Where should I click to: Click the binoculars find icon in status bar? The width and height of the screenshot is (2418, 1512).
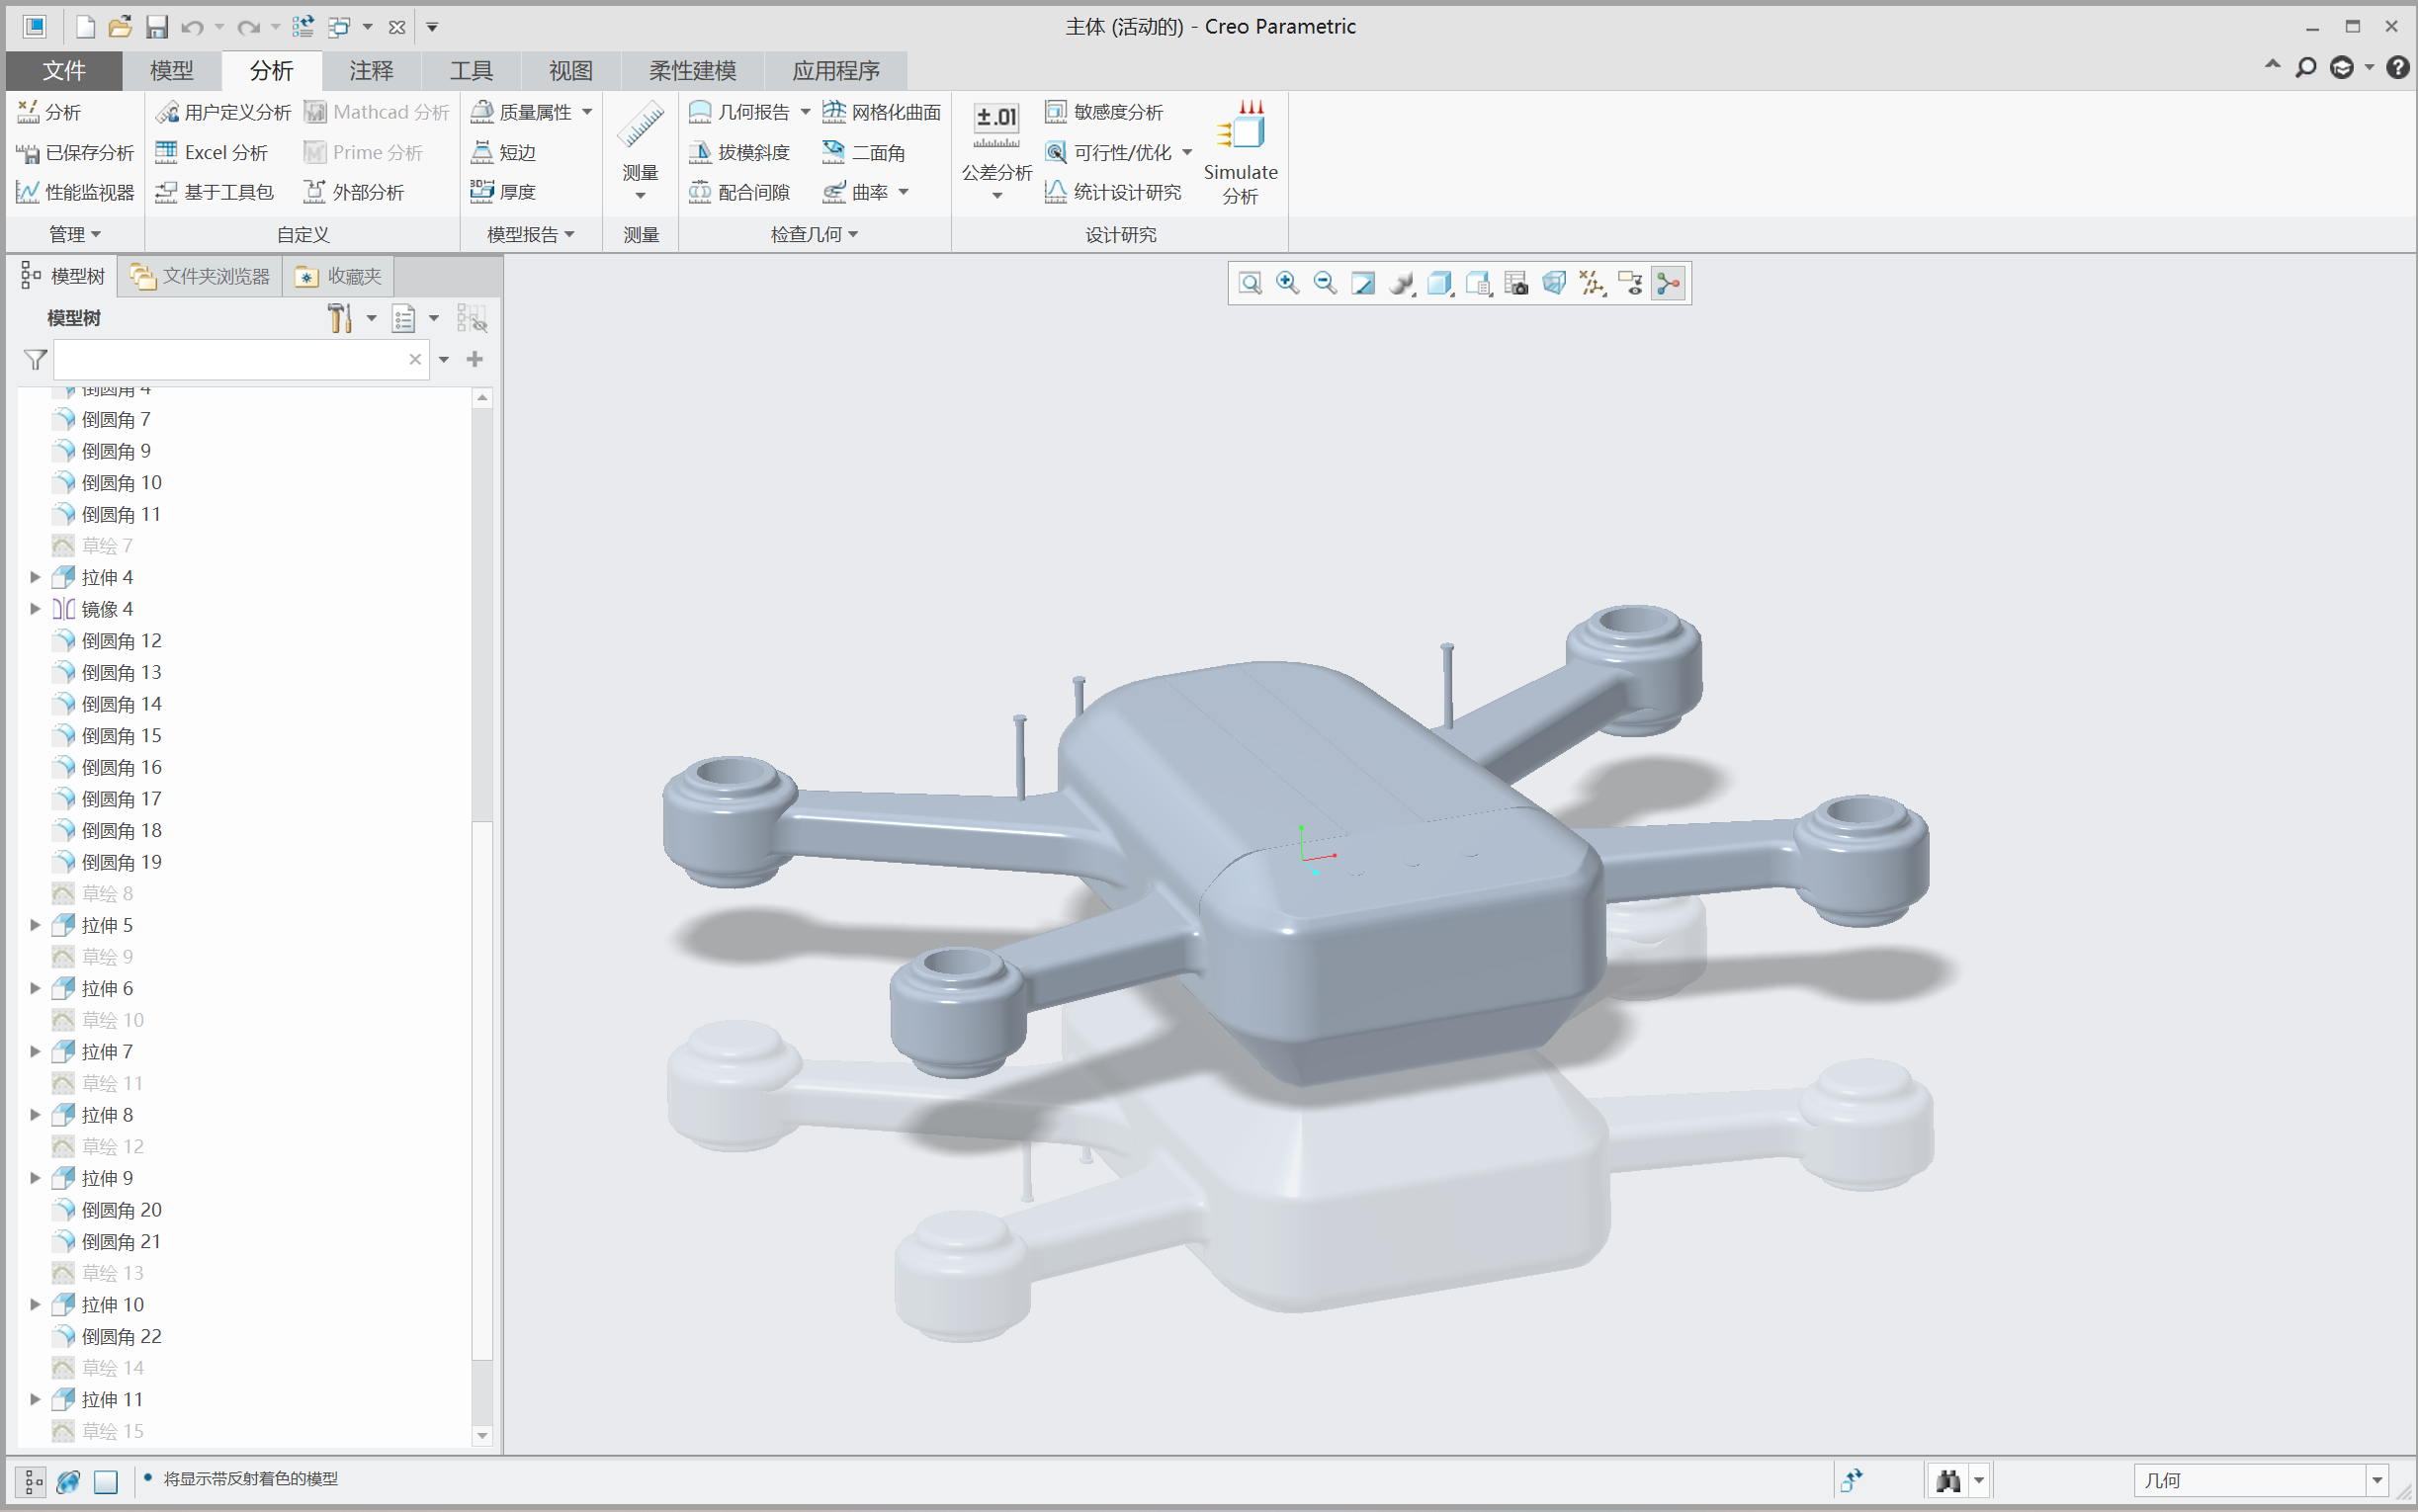1947,1480
